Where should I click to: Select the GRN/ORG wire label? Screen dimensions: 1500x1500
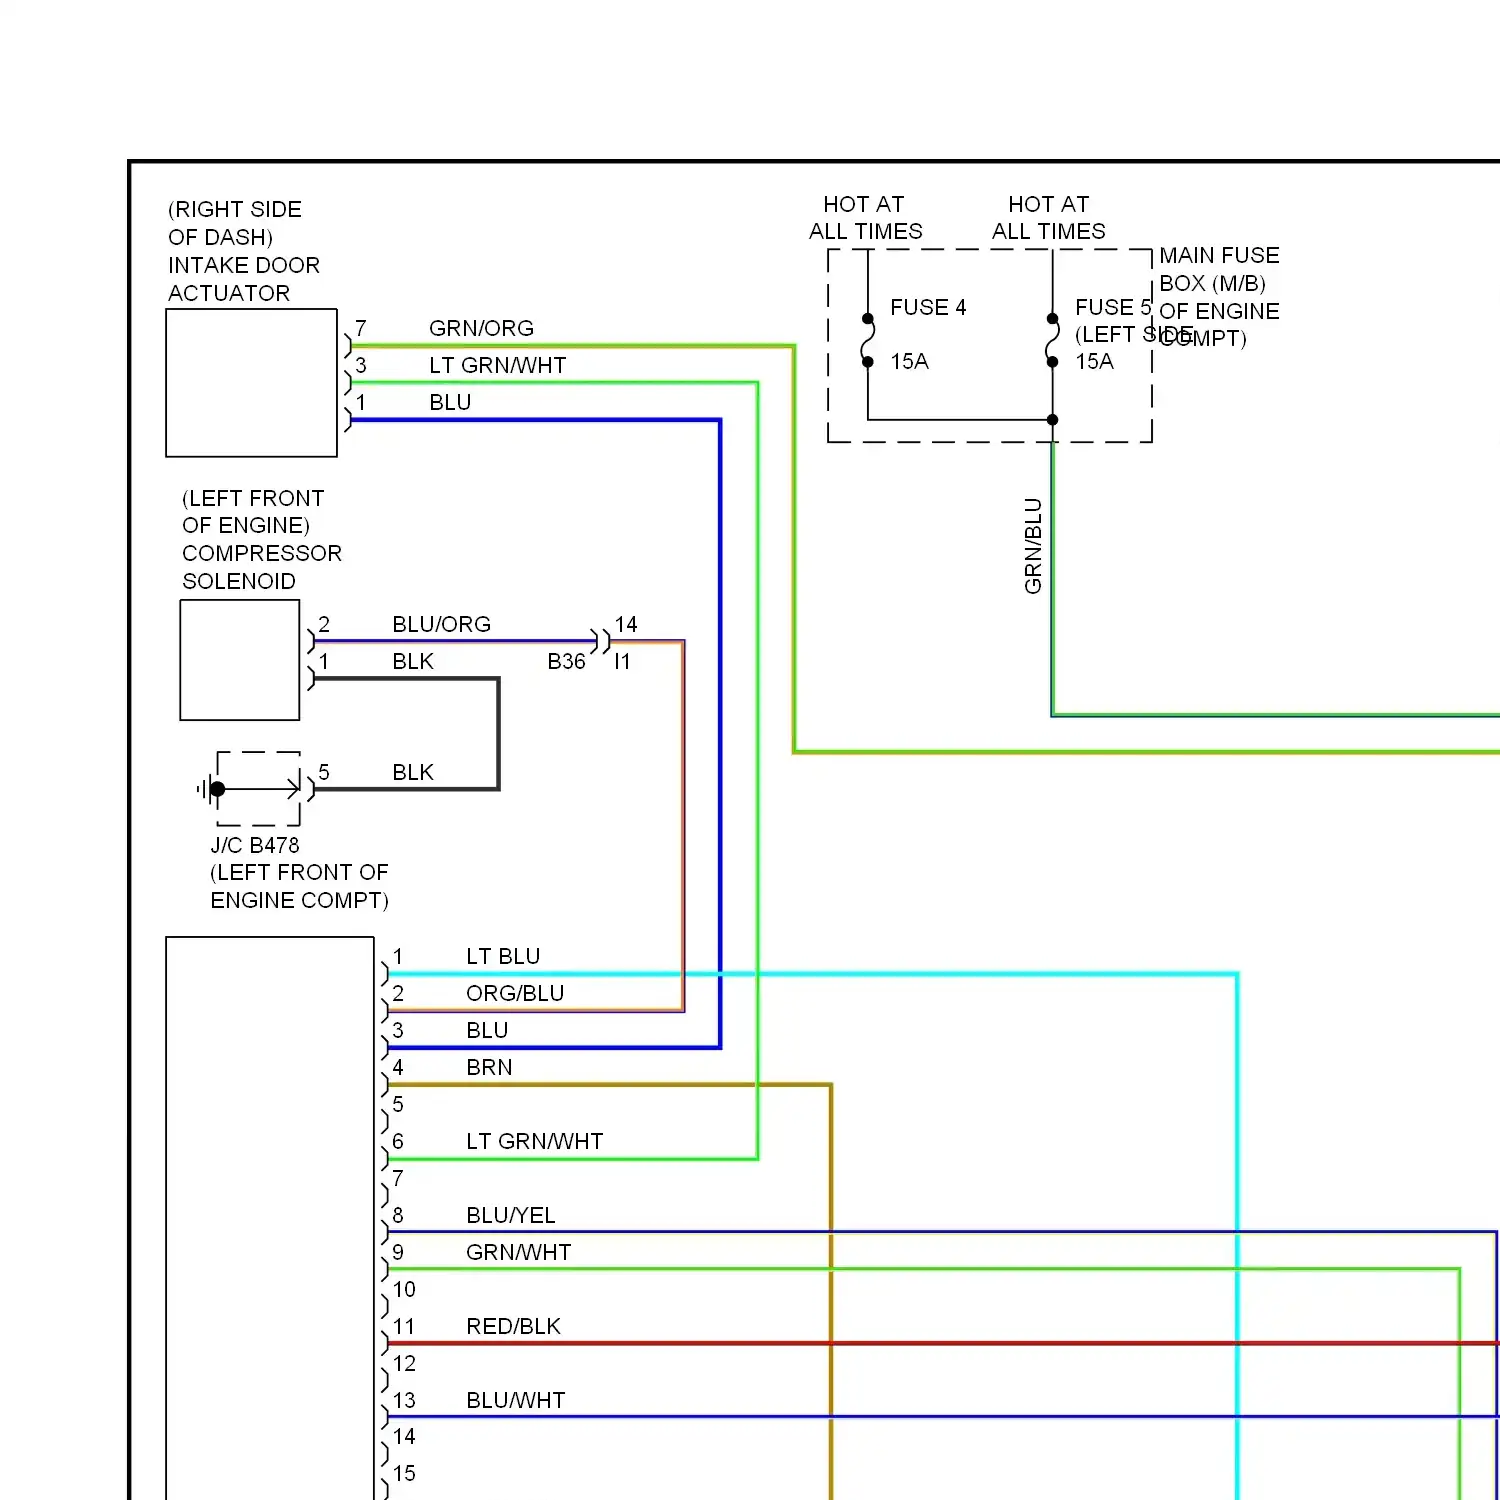[481, 328]
